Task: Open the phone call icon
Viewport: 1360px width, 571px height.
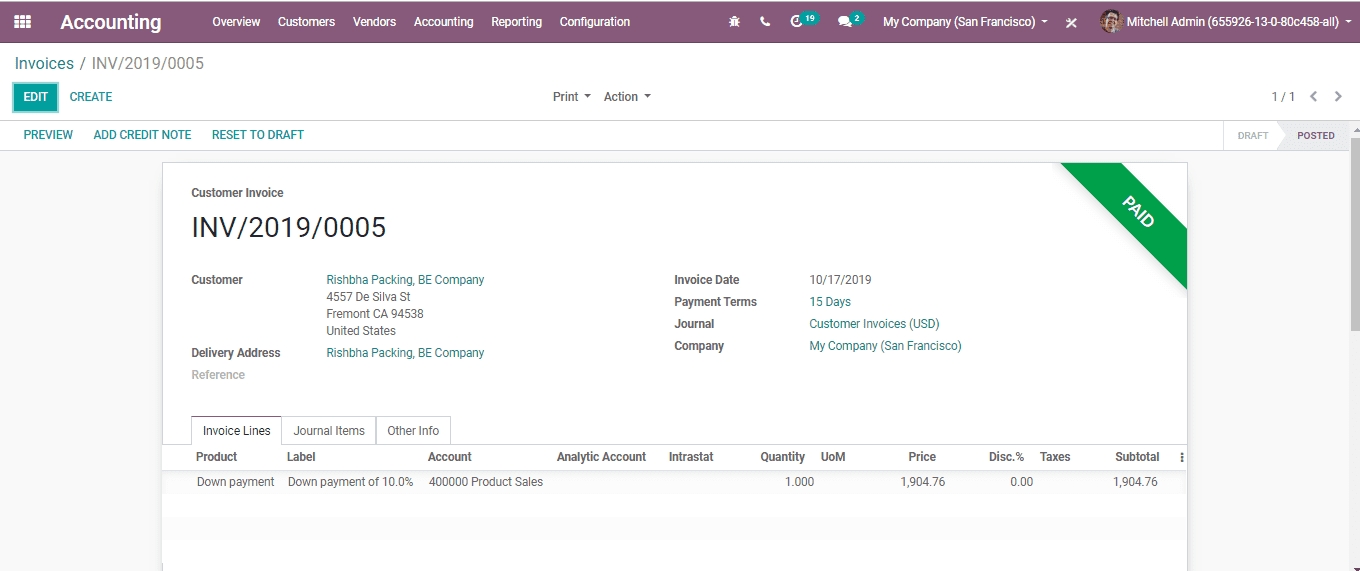Action: [765, 22]
